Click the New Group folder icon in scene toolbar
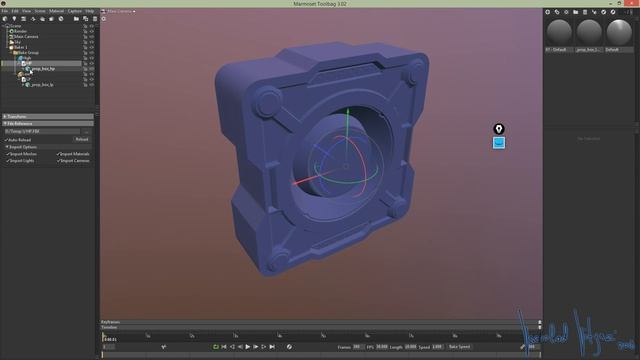640x360 pixels. click(76, 19)
